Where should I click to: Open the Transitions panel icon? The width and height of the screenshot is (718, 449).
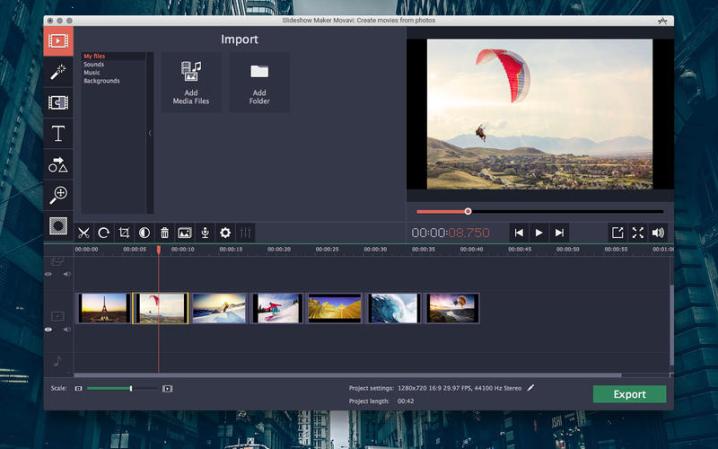coord(58,103)
